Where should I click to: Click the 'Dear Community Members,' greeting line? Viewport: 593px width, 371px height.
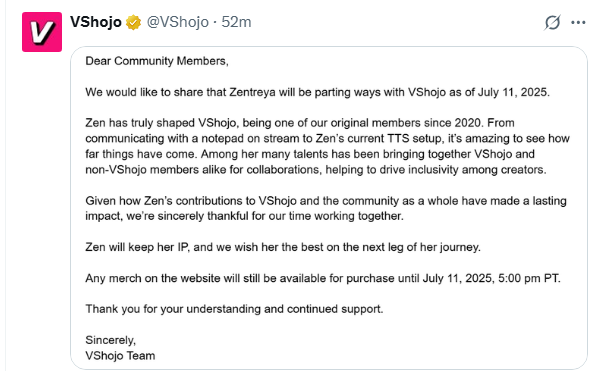click(x=157, y=61)
